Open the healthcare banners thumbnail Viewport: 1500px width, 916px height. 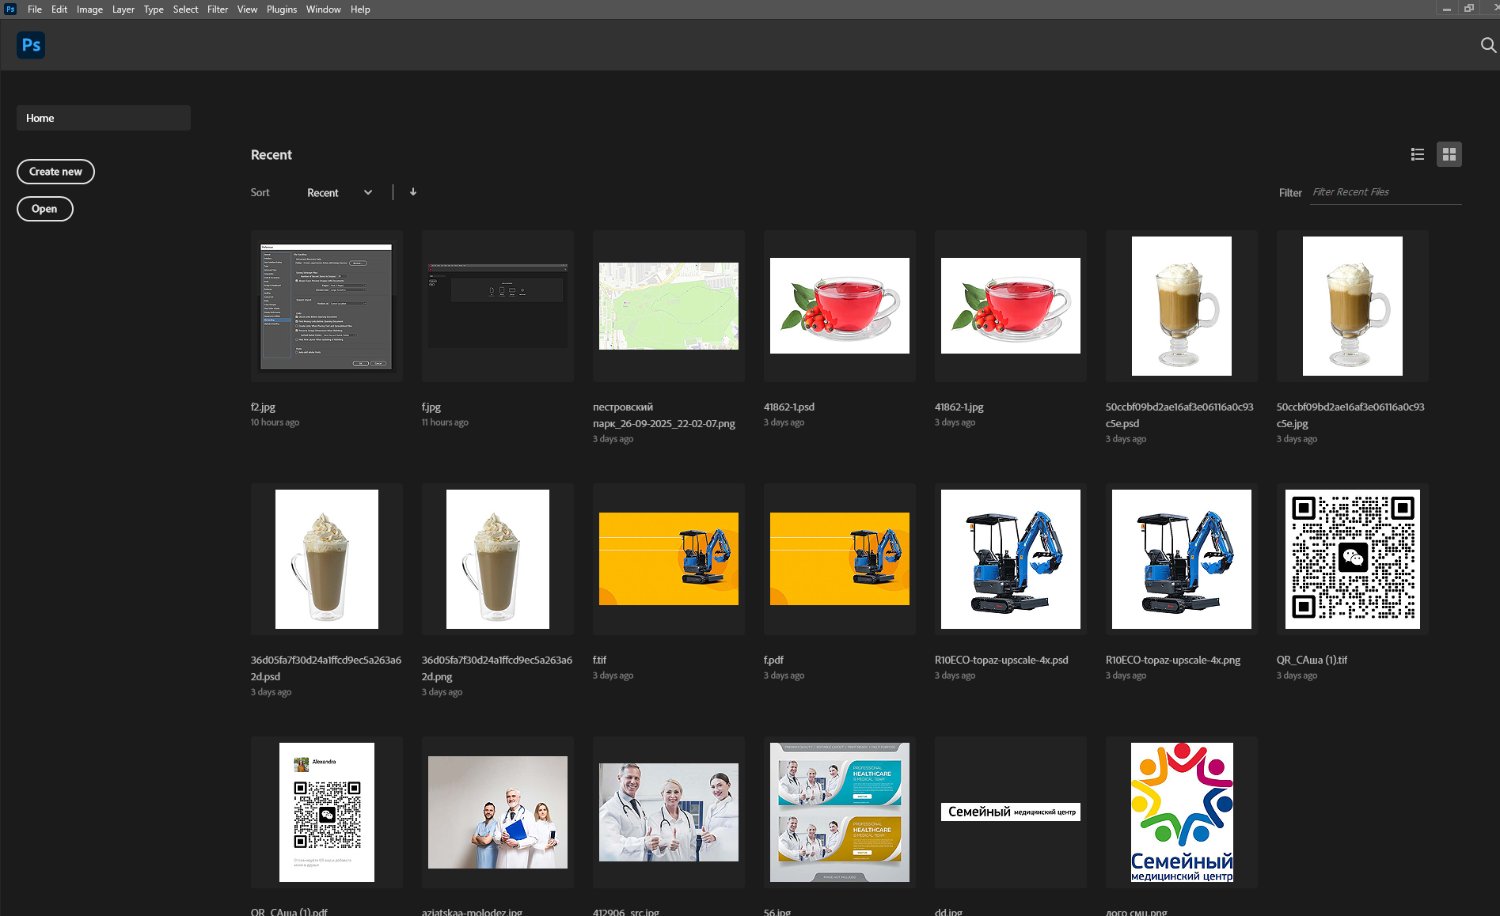click(x=840, y=812)
